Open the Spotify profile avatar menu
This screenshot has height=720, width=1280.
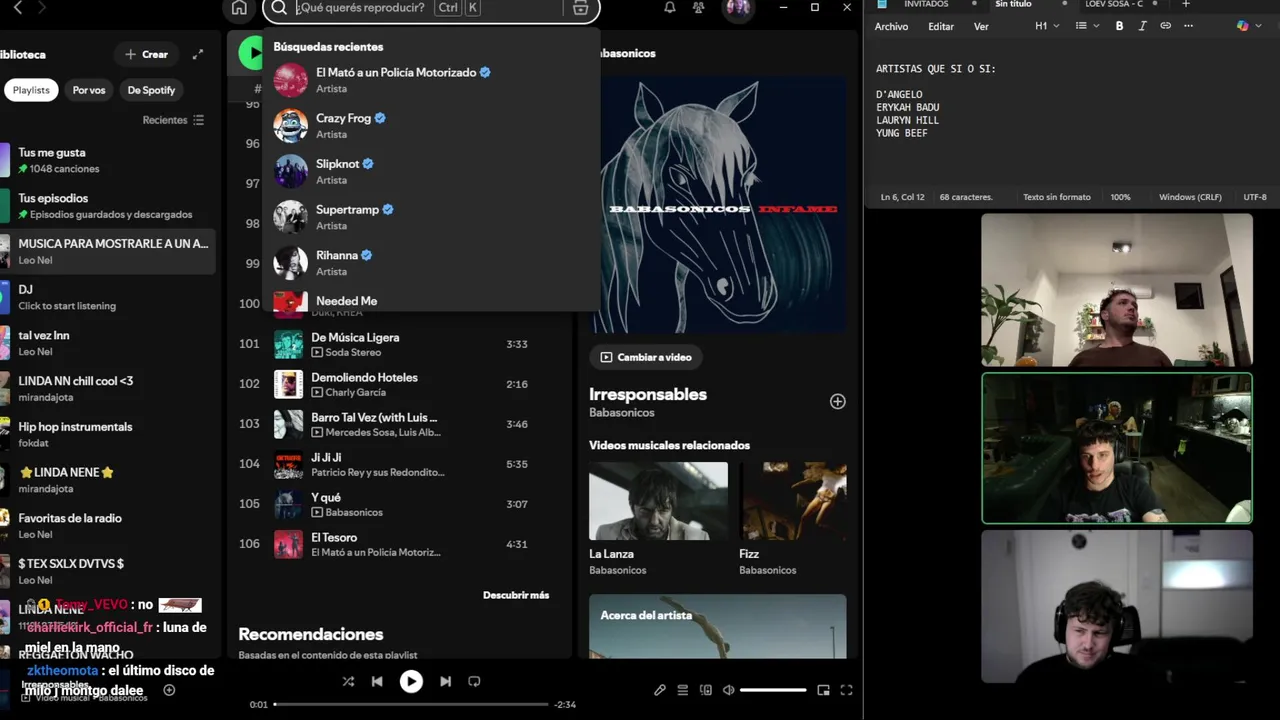point(738,7)
